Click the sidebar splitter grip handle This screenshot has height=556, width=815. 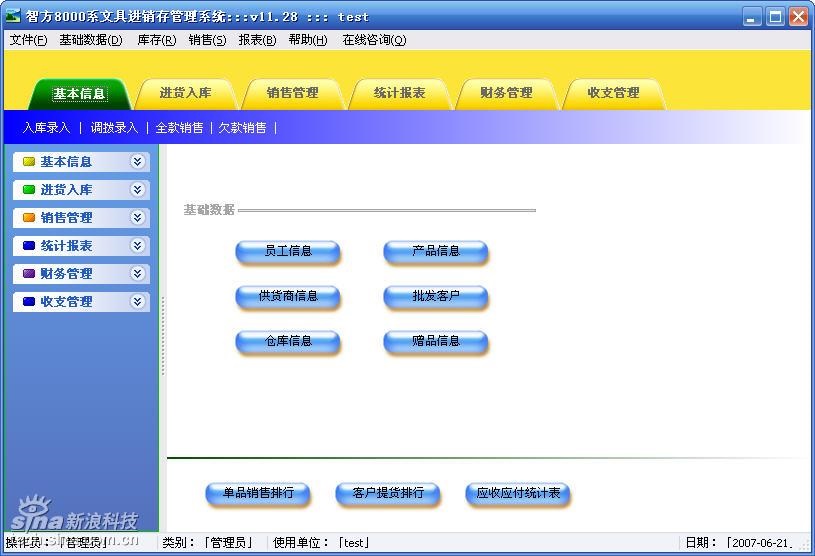[x=163, y=336]
